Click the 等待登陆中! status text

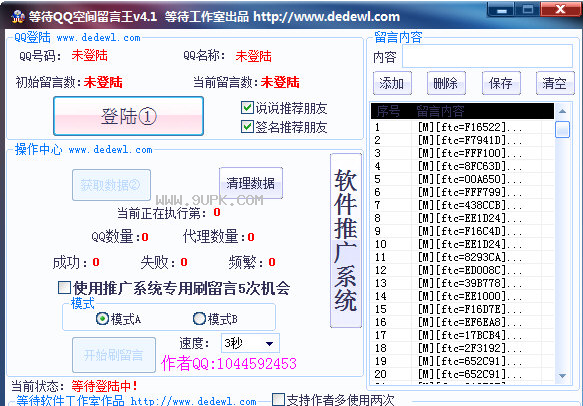point(104,386)
